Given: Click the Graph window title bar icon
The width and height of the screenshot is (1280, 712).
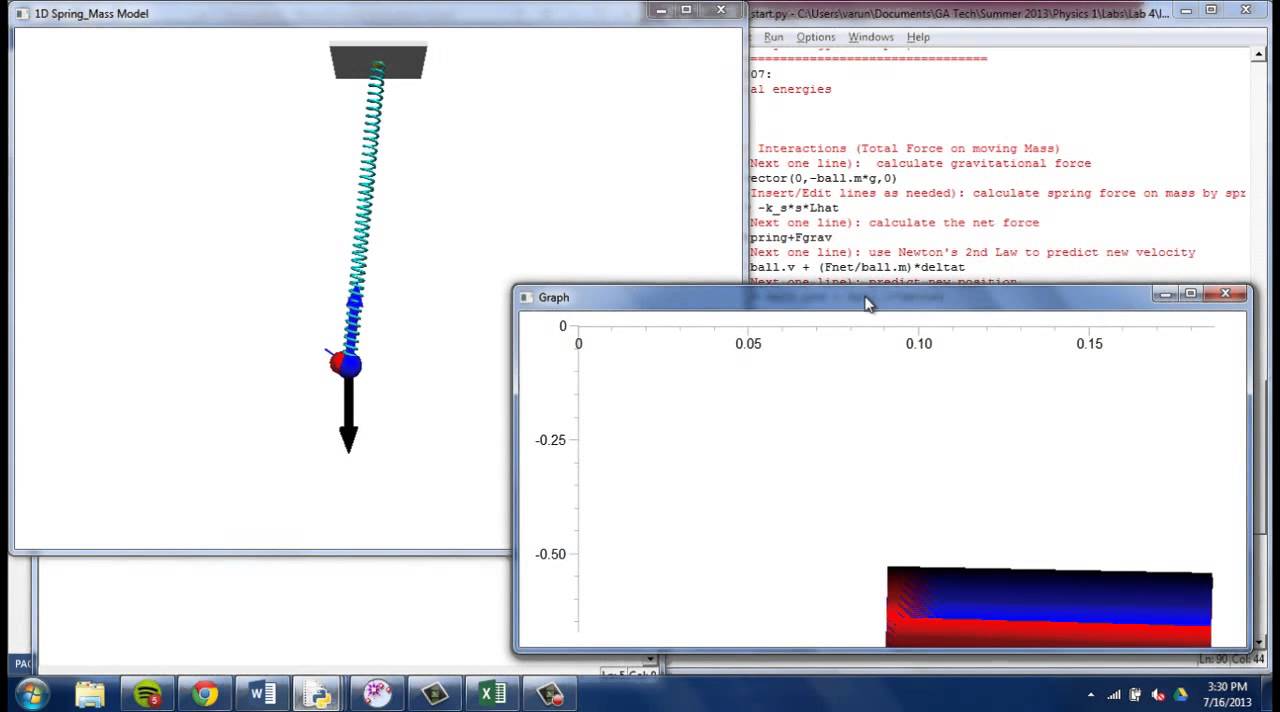Looking at the screenshot, I should click(527, 297).
